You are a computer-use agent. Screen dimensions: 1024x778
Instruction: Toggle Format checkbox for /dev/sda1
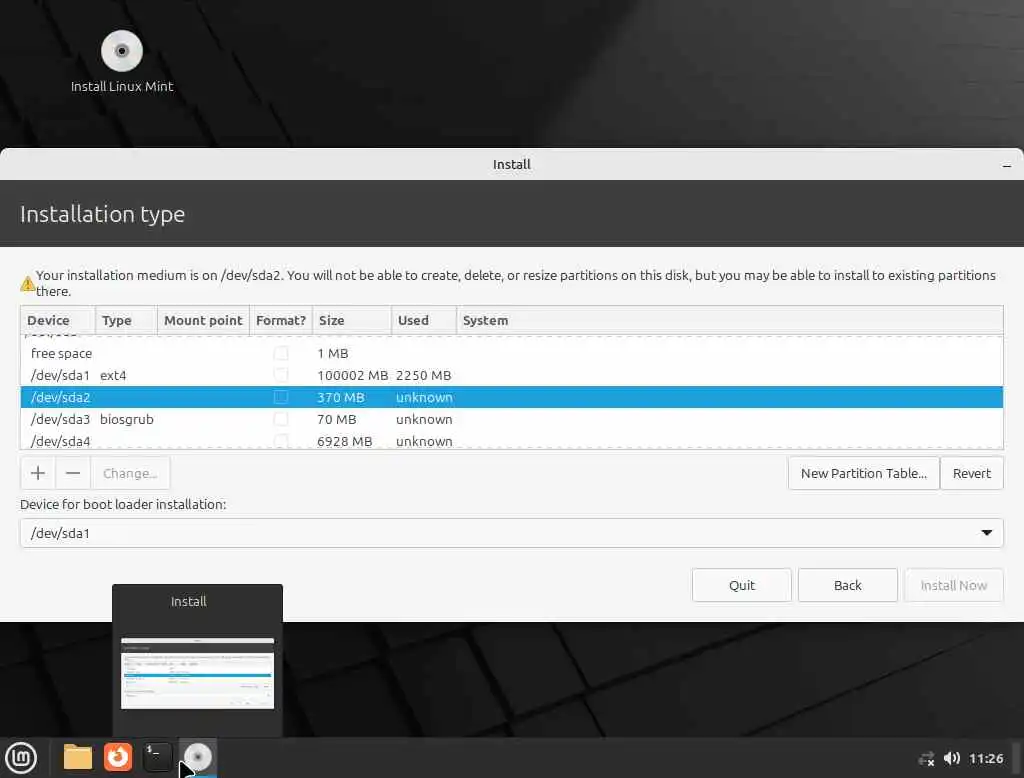(x=281, y=375)
